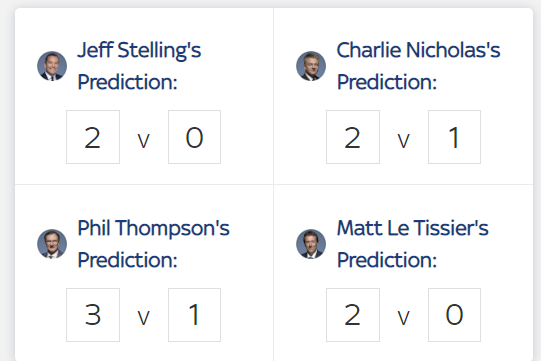Open Phil Thompson's Prediction heading
Image resolution: width=541 pixels, height=361 pixels.
coord(154,244)
